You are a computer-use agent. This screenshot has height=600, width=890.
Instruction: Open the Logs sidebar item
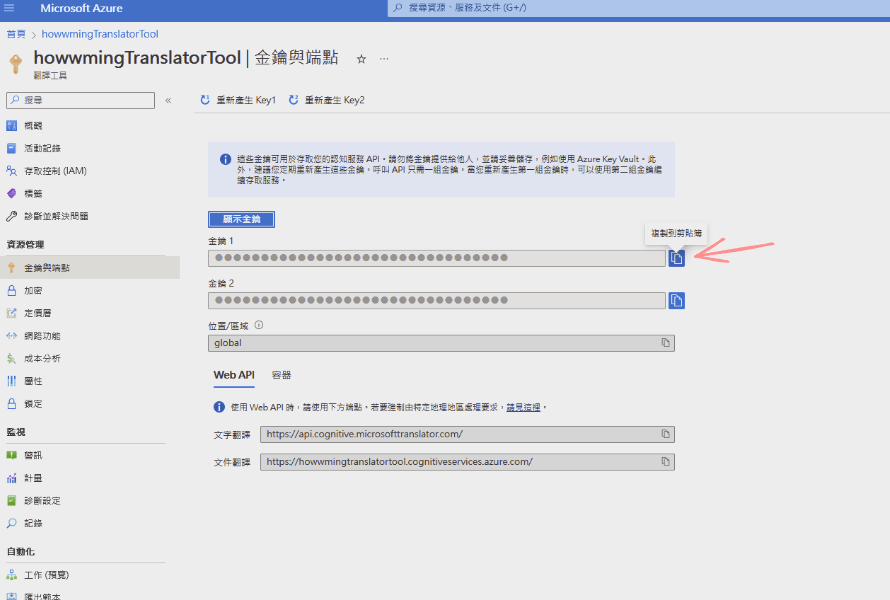[x=33, y=523]
